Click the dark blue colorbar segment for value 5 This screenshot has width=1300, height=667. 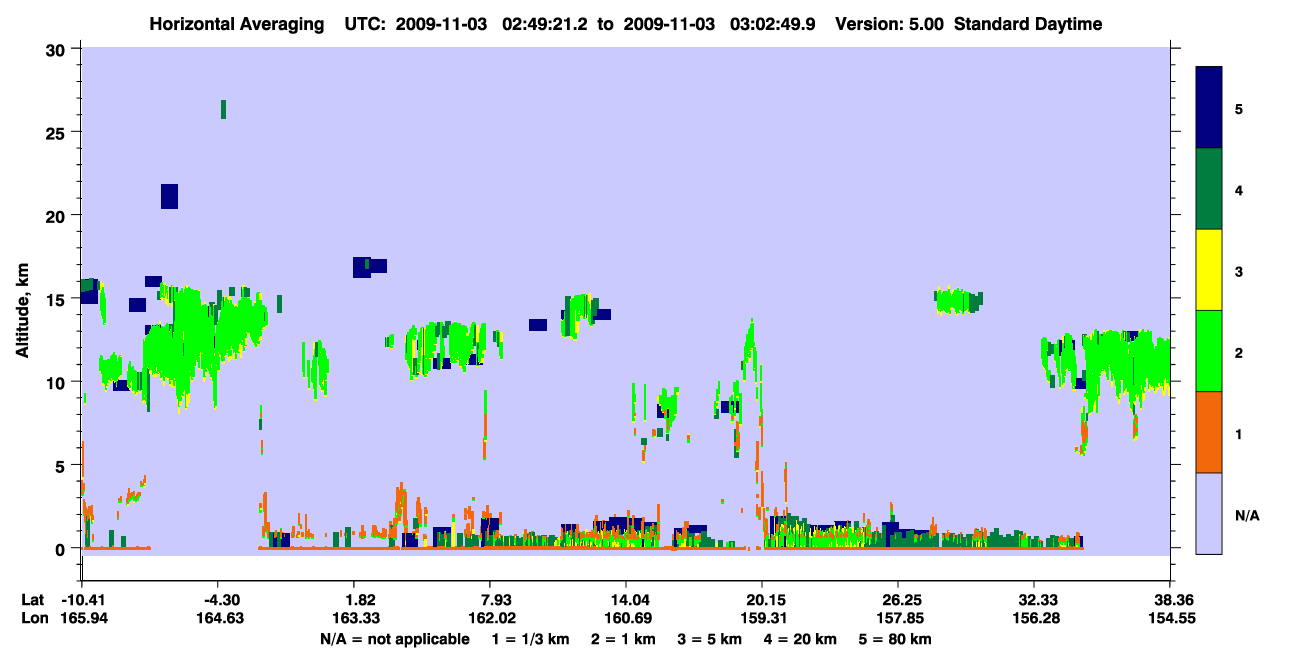(1209, 108)
